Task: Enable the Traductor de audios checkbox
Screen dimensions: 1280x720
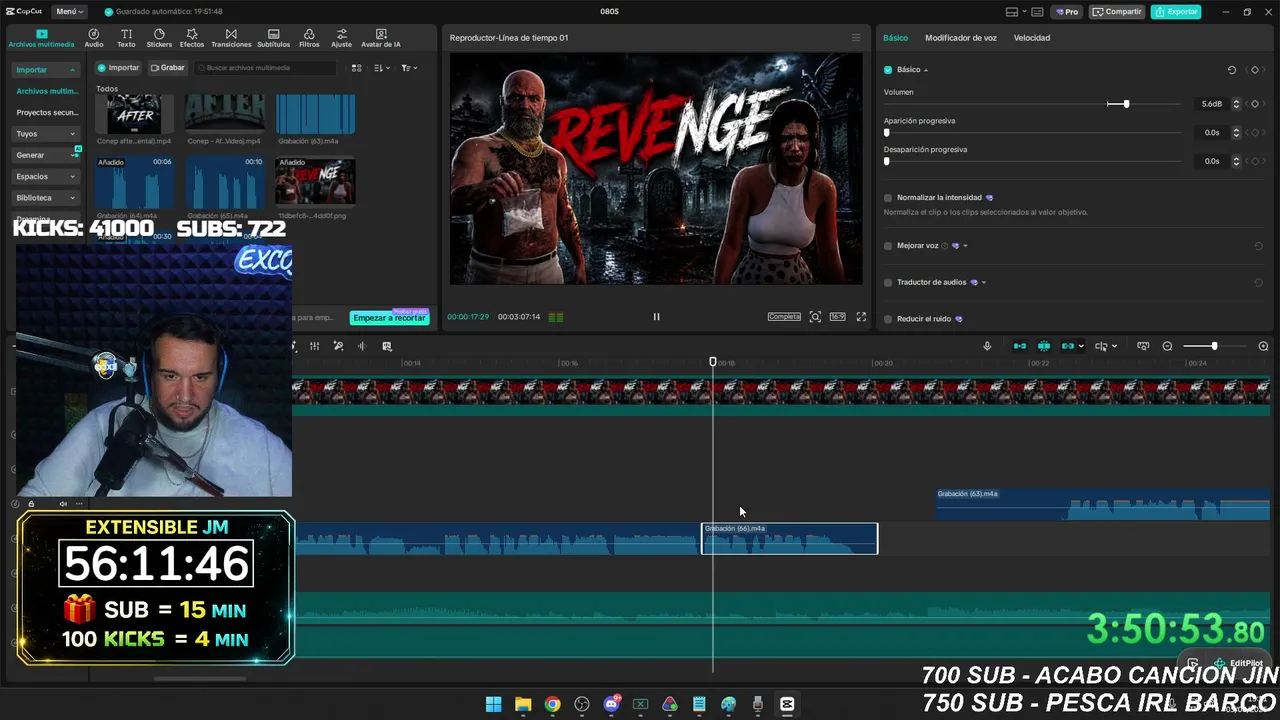Action: click(888, 282)
